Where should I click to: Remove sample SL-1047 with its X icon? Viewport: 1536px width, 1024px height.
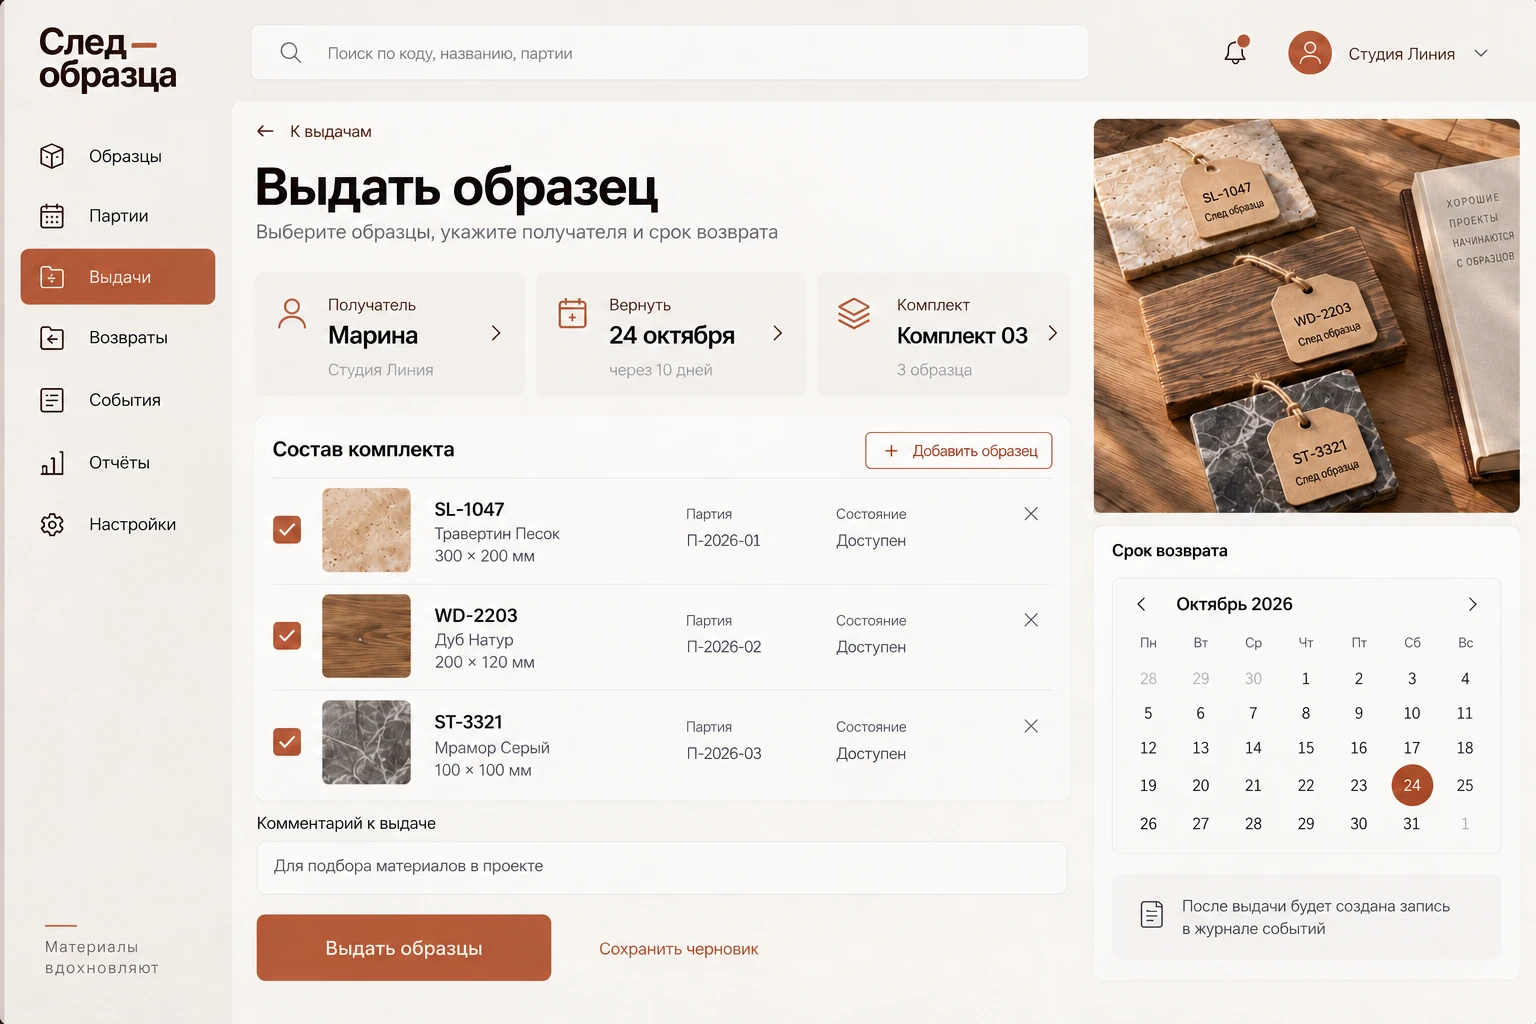[1031, 514]
